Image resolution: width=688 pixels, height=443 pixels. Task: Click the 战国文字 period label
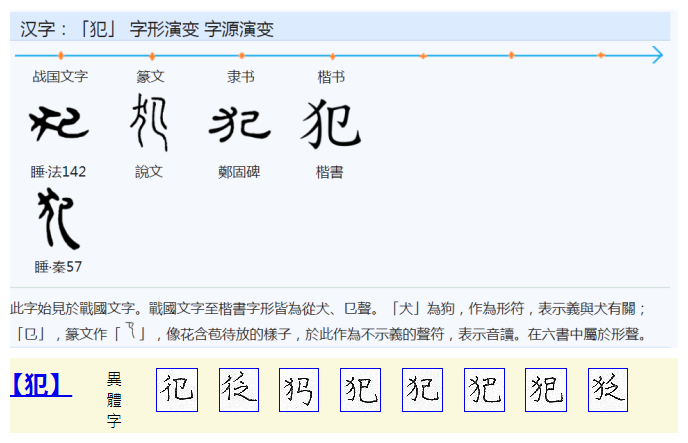[60, 77]
